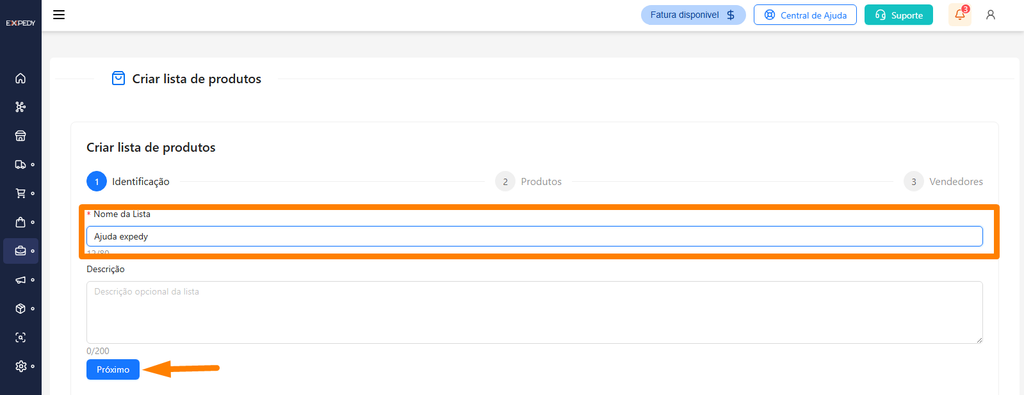Open the hamburger menu

(59, 14)
